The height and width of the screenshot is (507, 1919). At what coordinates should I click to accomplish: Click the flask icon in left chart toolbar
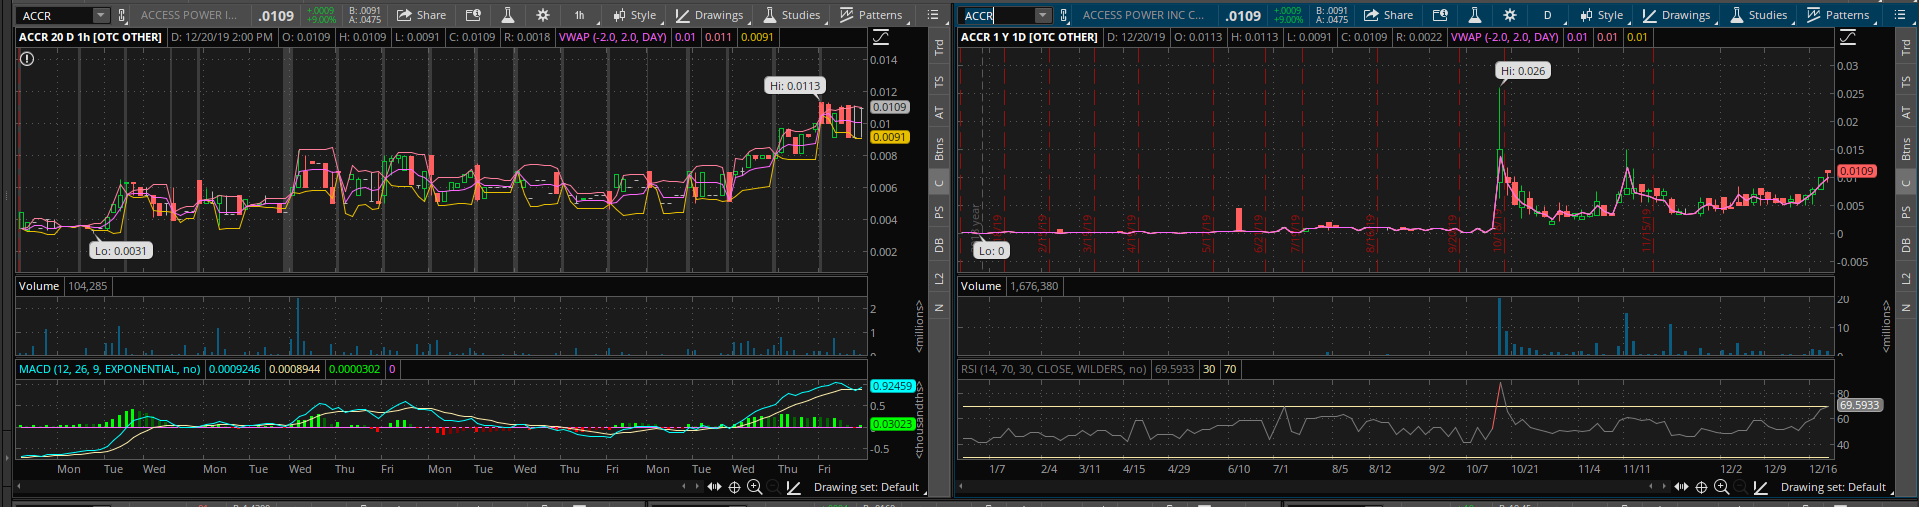coord(507,15)
